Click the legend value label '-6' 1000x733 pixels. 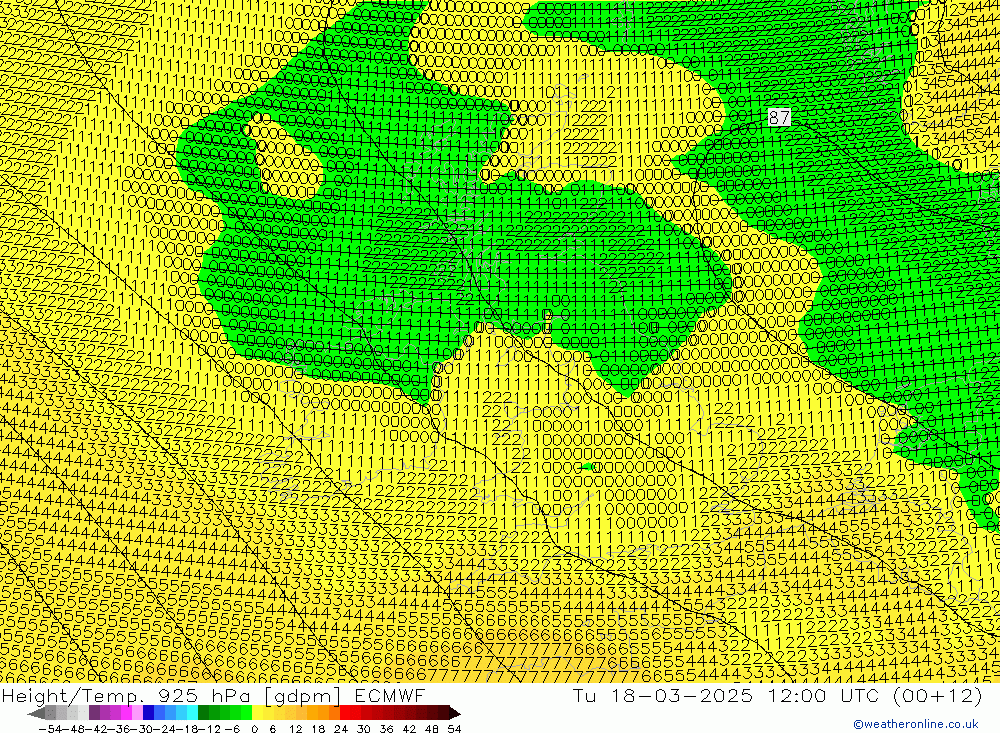coord(232,729)
